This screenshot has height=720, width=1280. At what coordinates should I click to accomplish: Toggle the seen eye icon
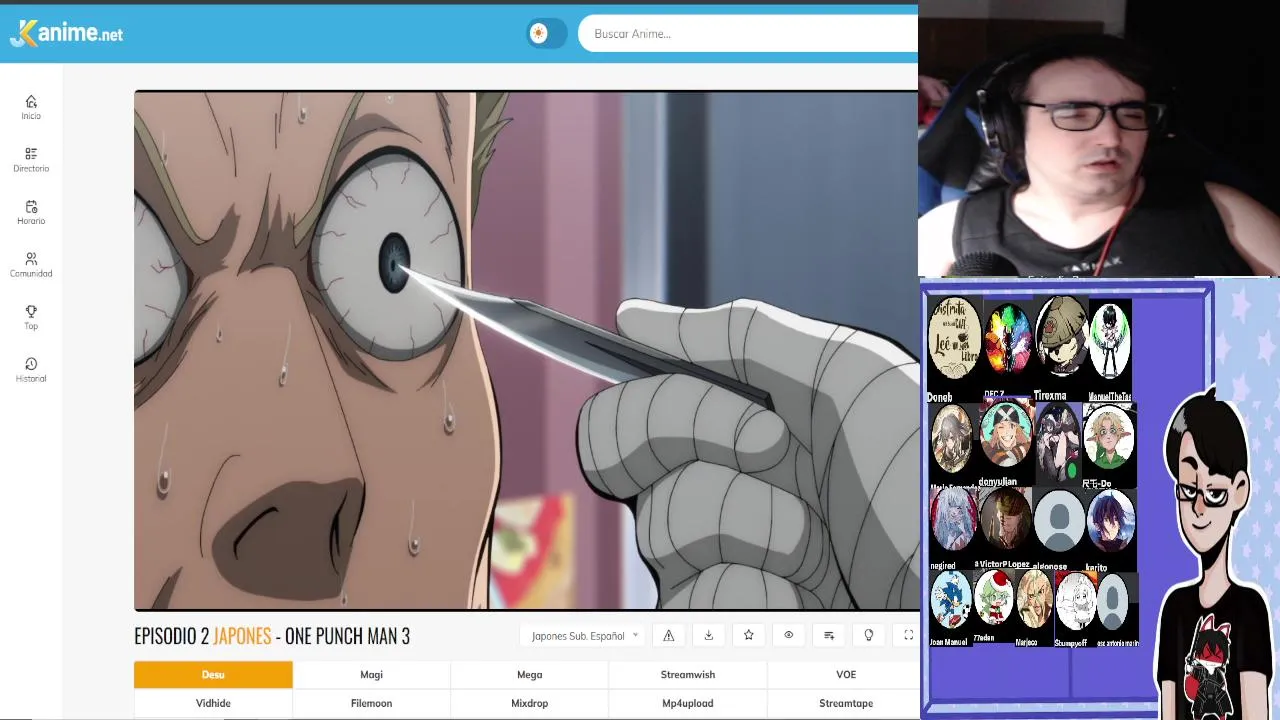point(789,636)
